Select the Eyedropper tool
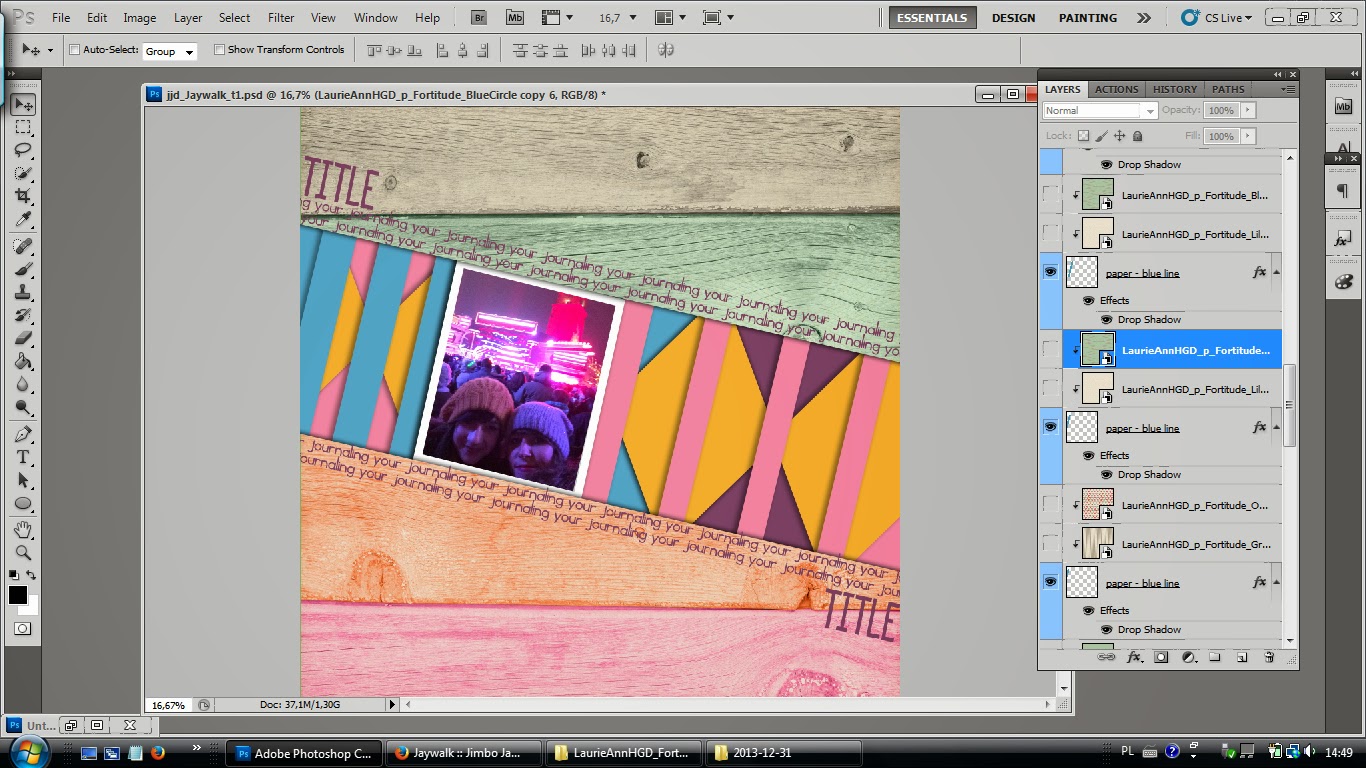The image size is (1366, 768). point(23,220)
